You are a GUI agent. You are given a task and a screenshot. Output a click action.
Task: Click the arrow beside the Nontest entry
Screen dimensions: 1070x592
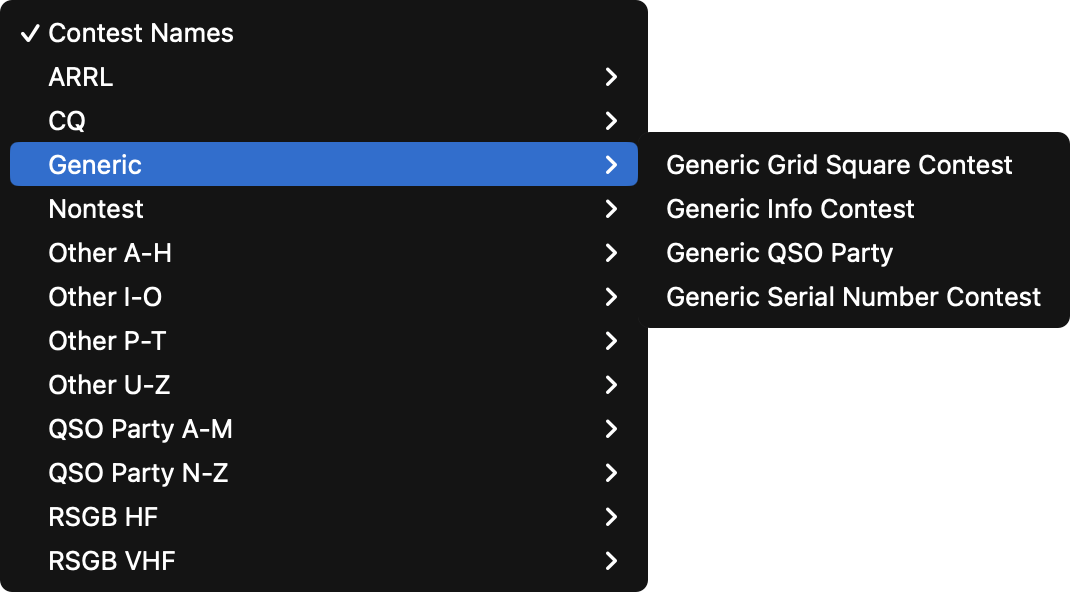(611, 209)
